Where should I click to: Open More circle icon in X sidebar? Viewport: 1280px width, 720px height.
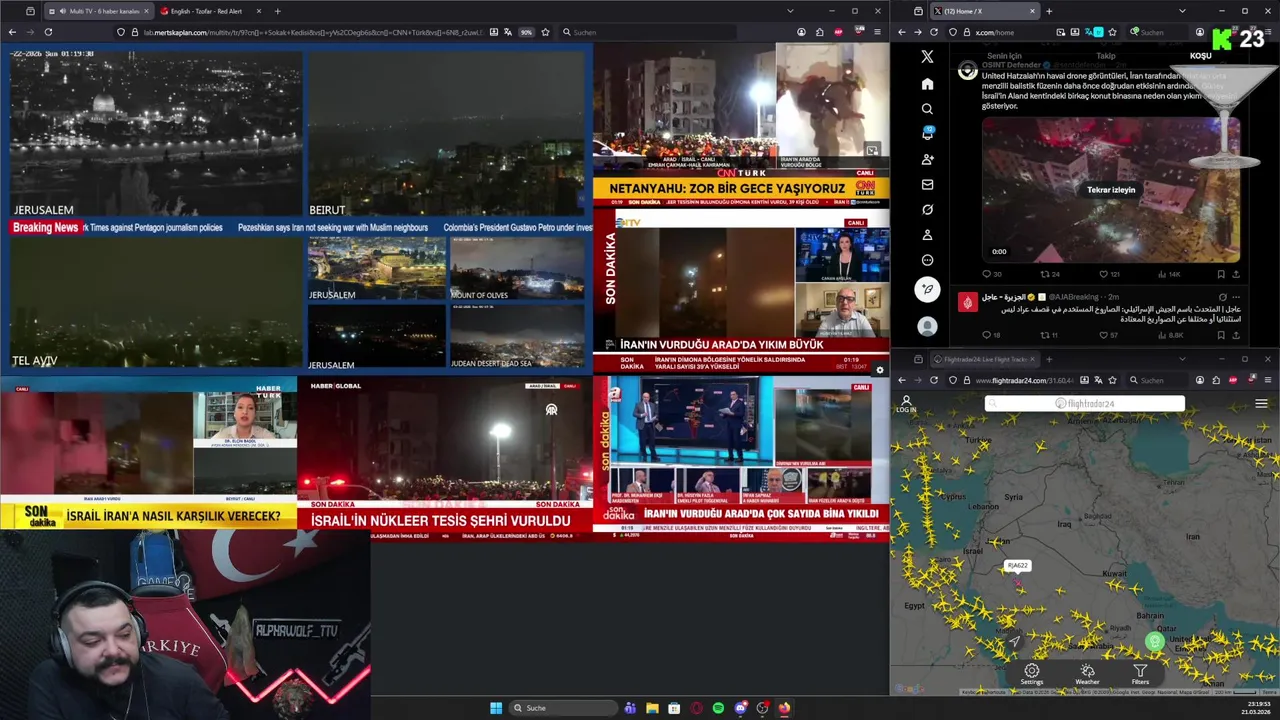click(927, 260)
